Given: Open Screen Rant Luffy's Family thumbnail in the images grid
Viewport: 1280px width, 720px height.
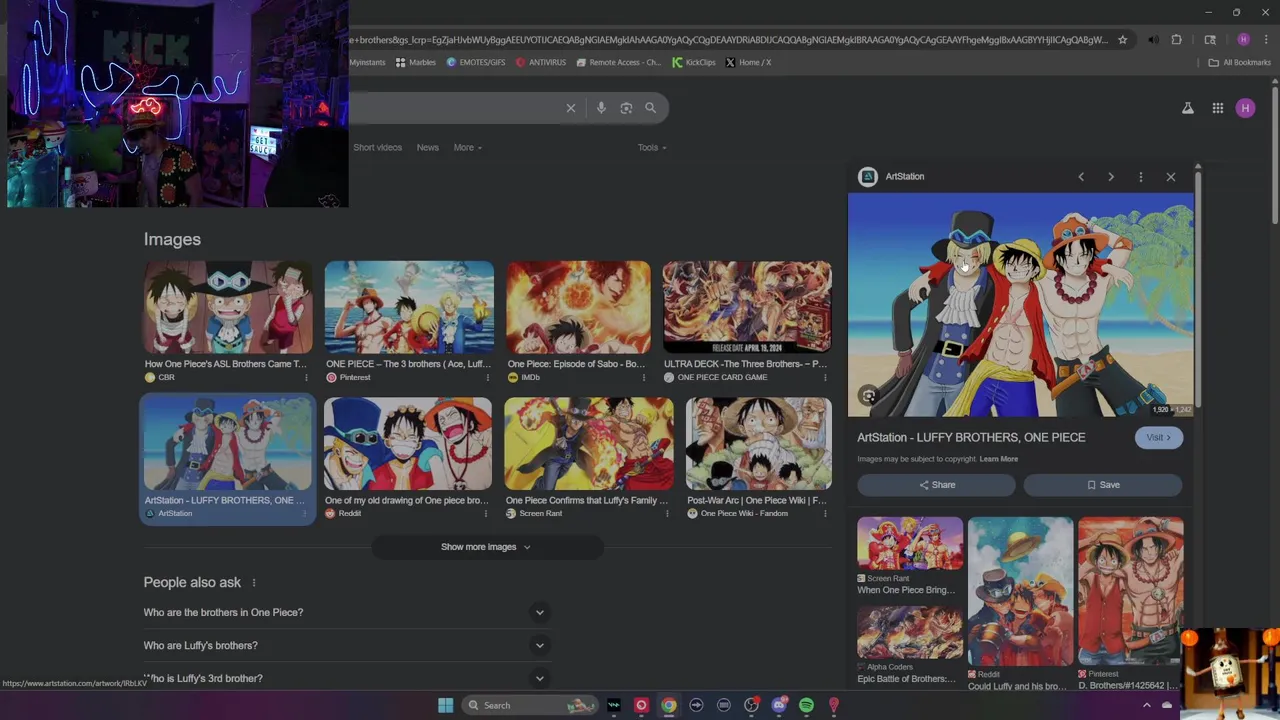Looking at the screenshot, I should tap(589, 444).
